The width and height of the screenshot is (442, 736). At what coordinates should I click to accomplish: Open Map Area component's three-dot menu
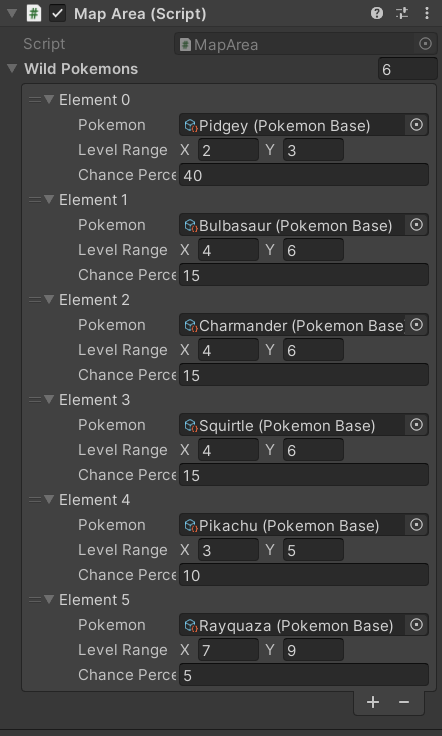click(x=427, y=13)
